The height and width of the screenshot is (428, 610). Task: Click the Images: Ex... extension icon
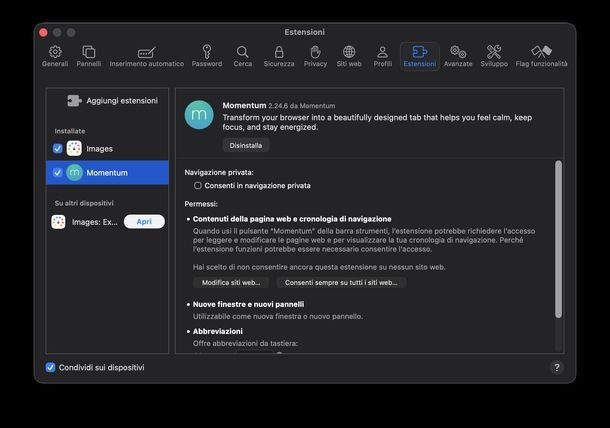click(x=58, y=222)
